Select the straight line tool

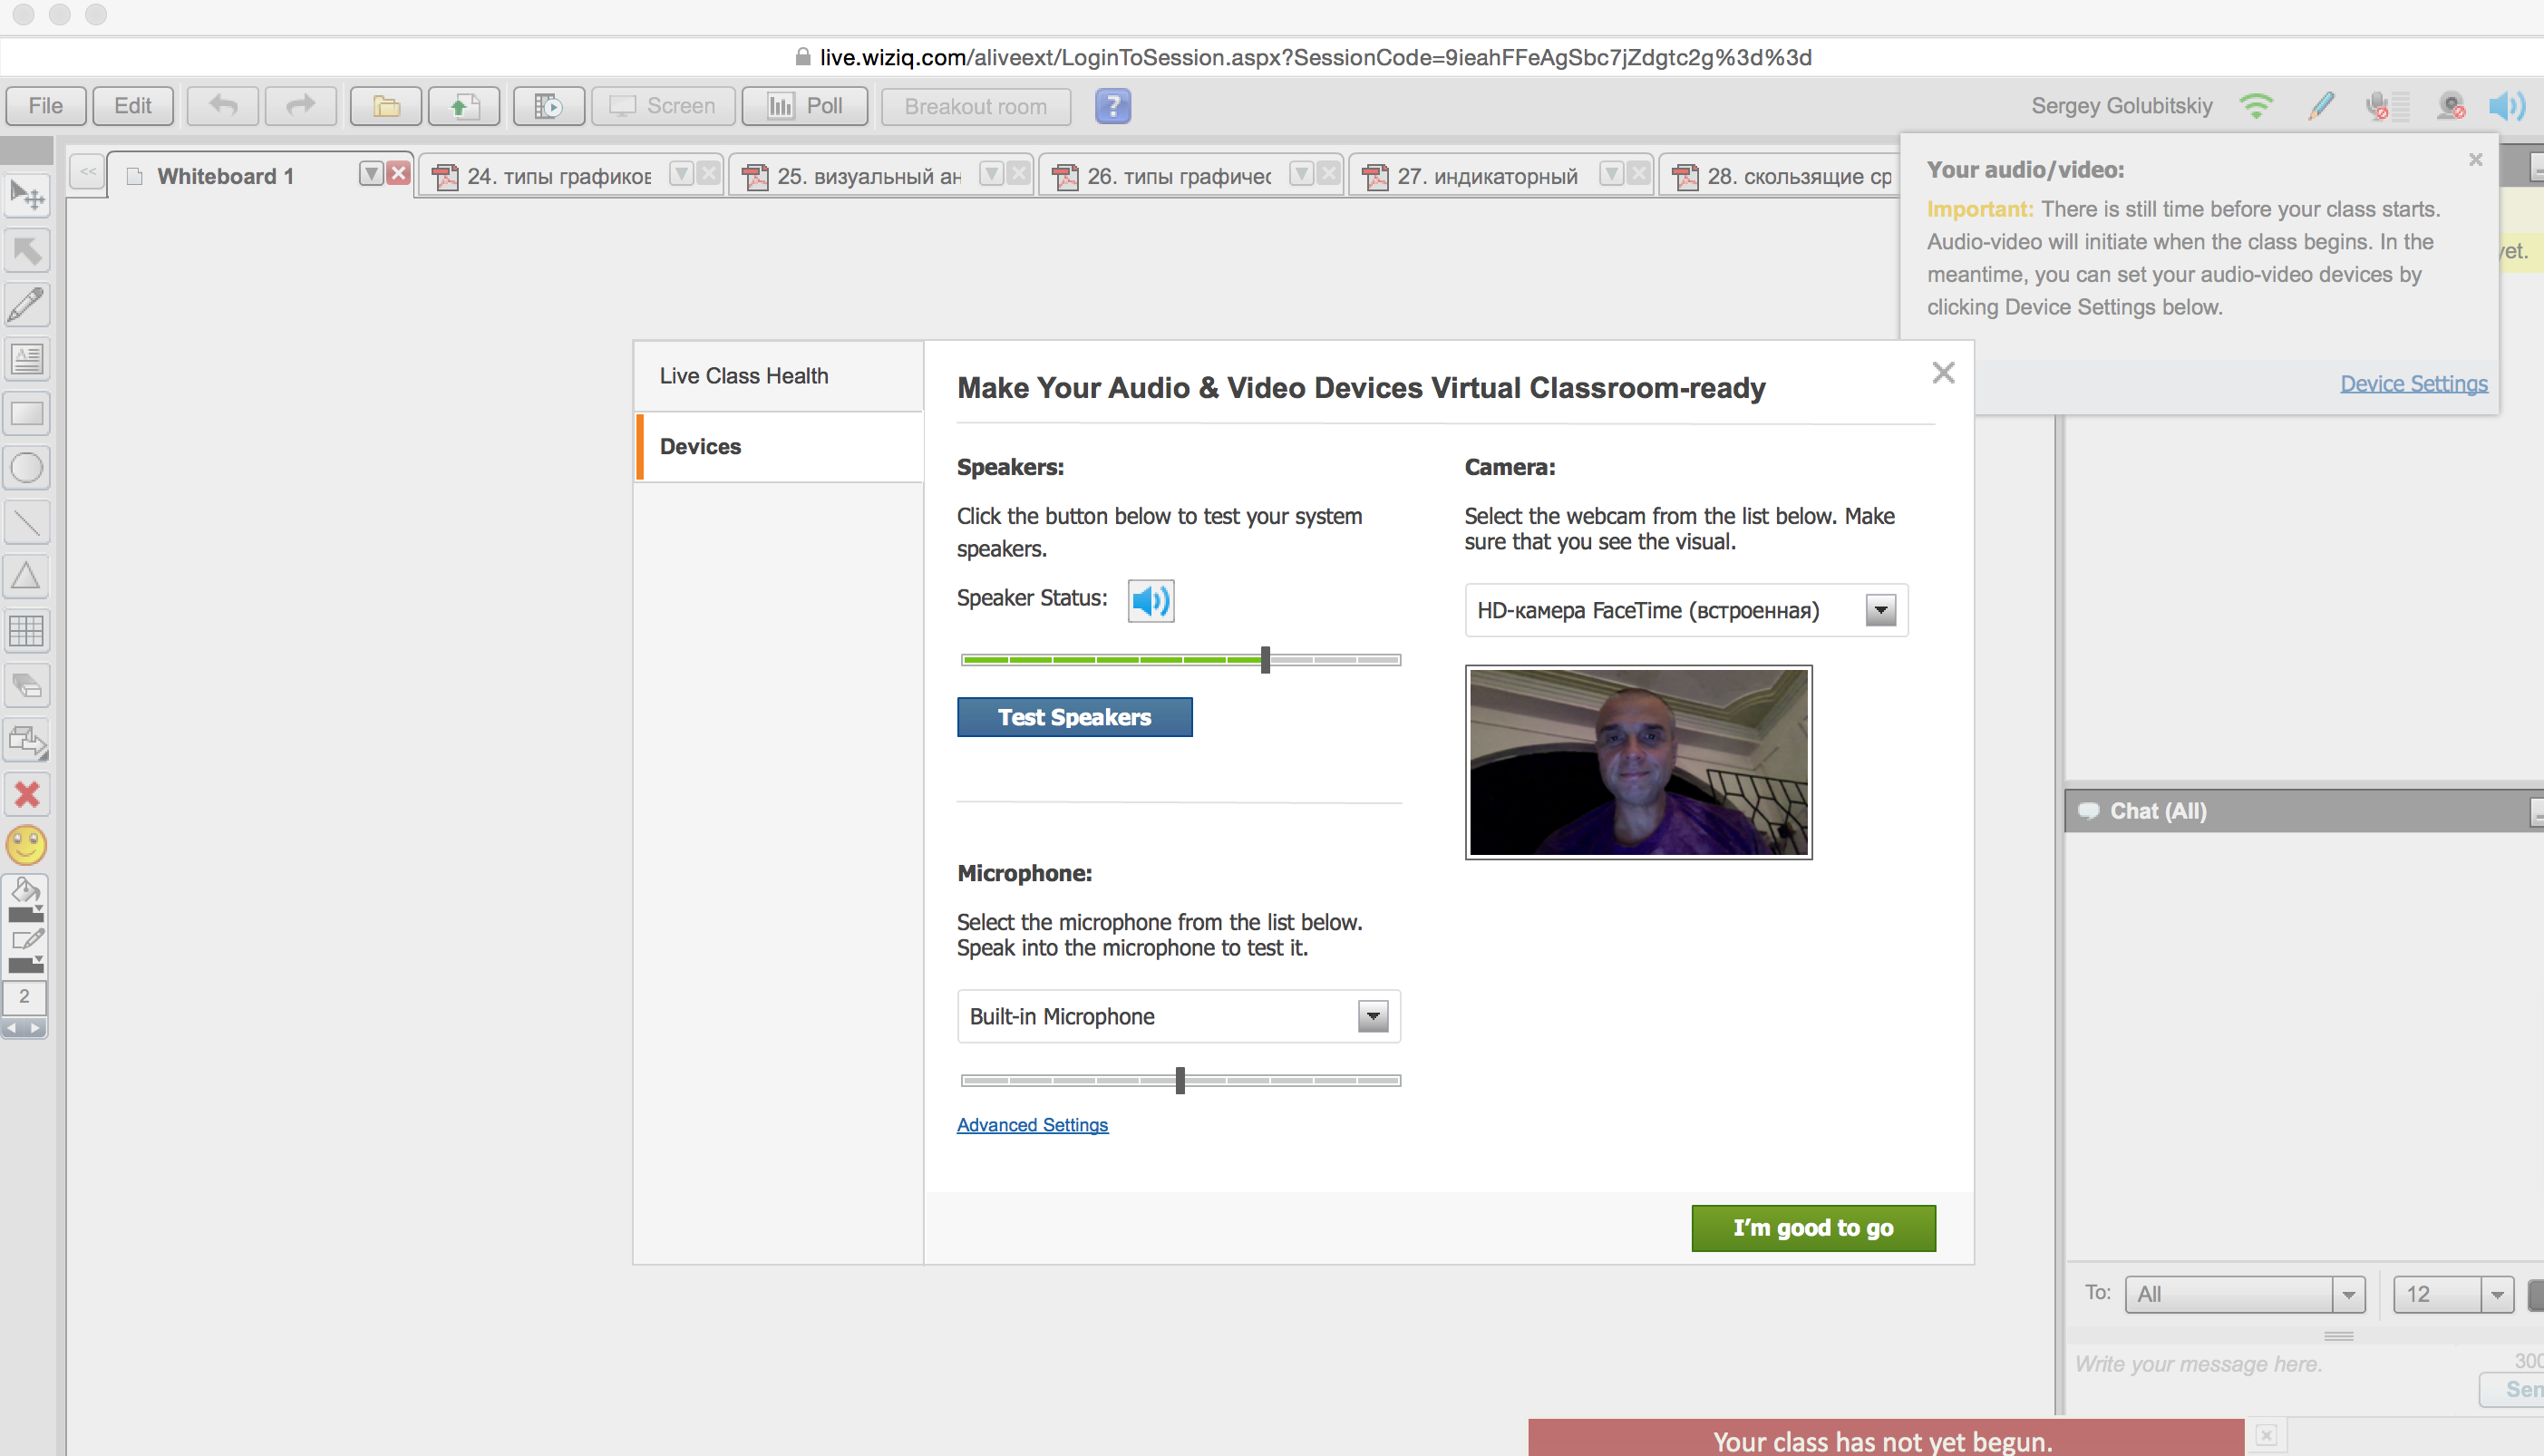pos(26,522)
